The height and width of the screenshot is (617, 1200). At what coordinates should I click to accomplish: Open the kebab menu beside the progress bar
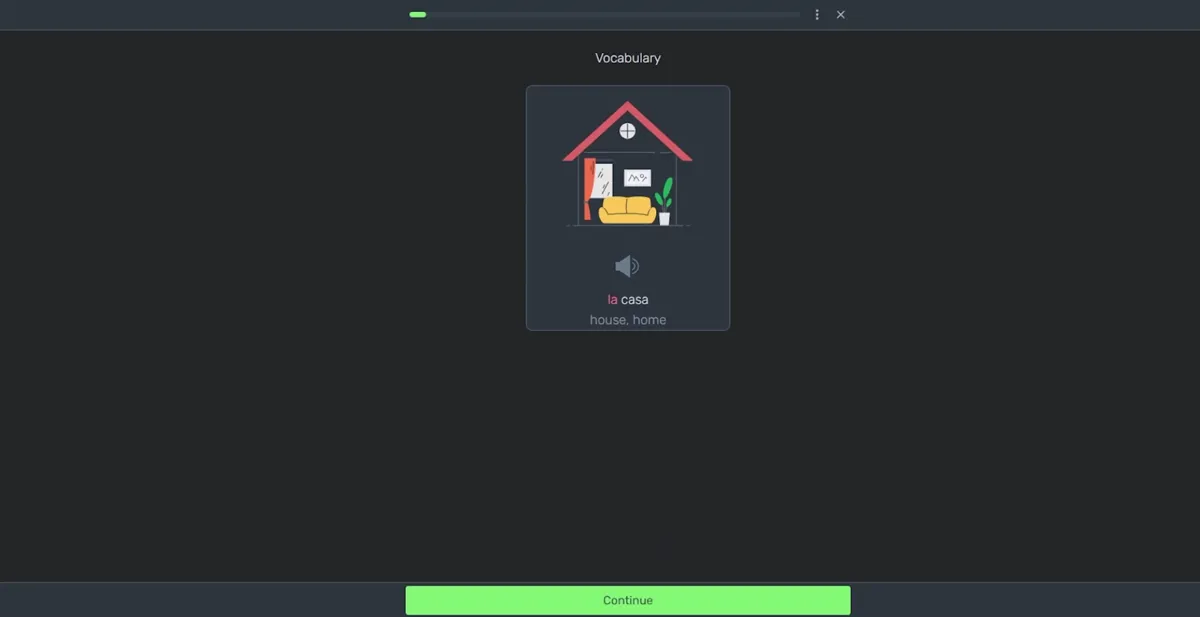click(817, 14)
